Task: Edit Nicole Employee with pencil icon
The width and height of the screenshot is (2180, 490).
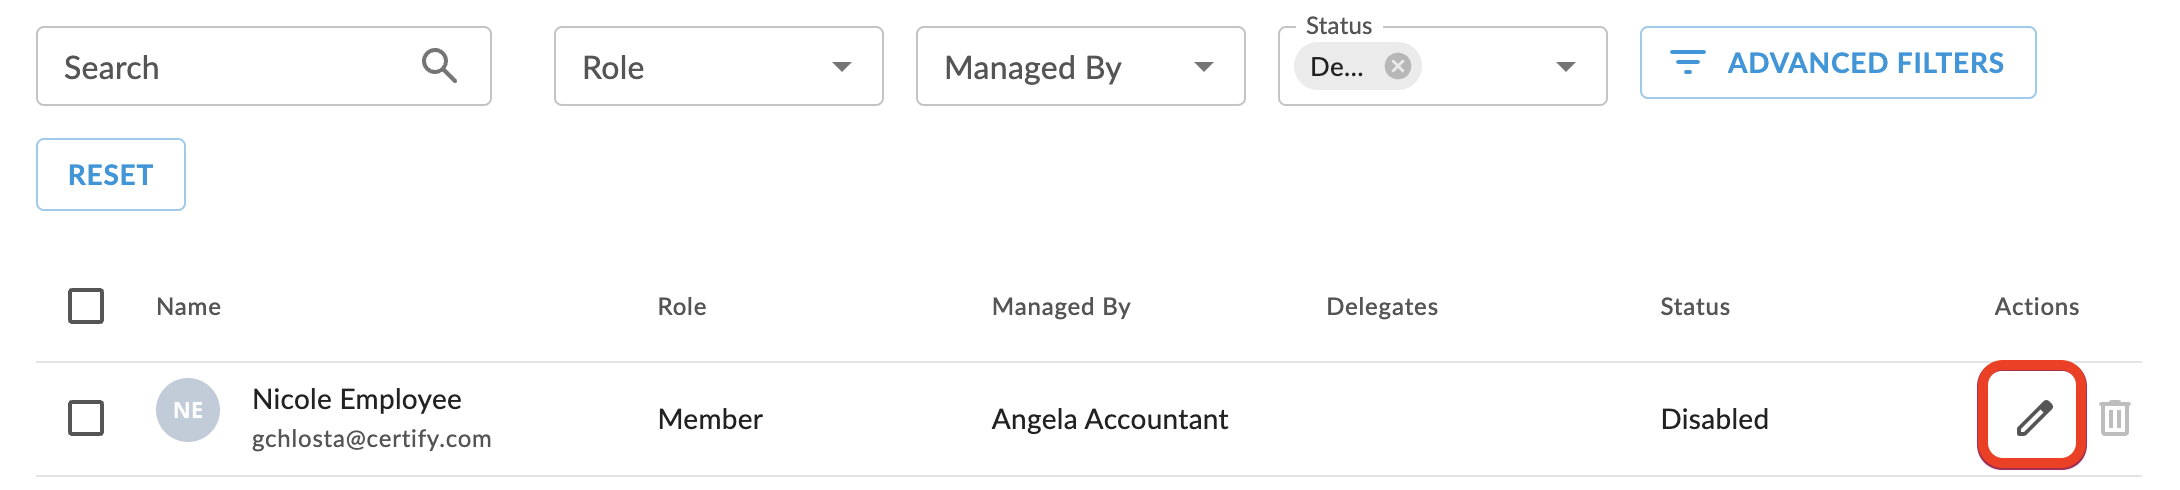Action: [2034, 417]
